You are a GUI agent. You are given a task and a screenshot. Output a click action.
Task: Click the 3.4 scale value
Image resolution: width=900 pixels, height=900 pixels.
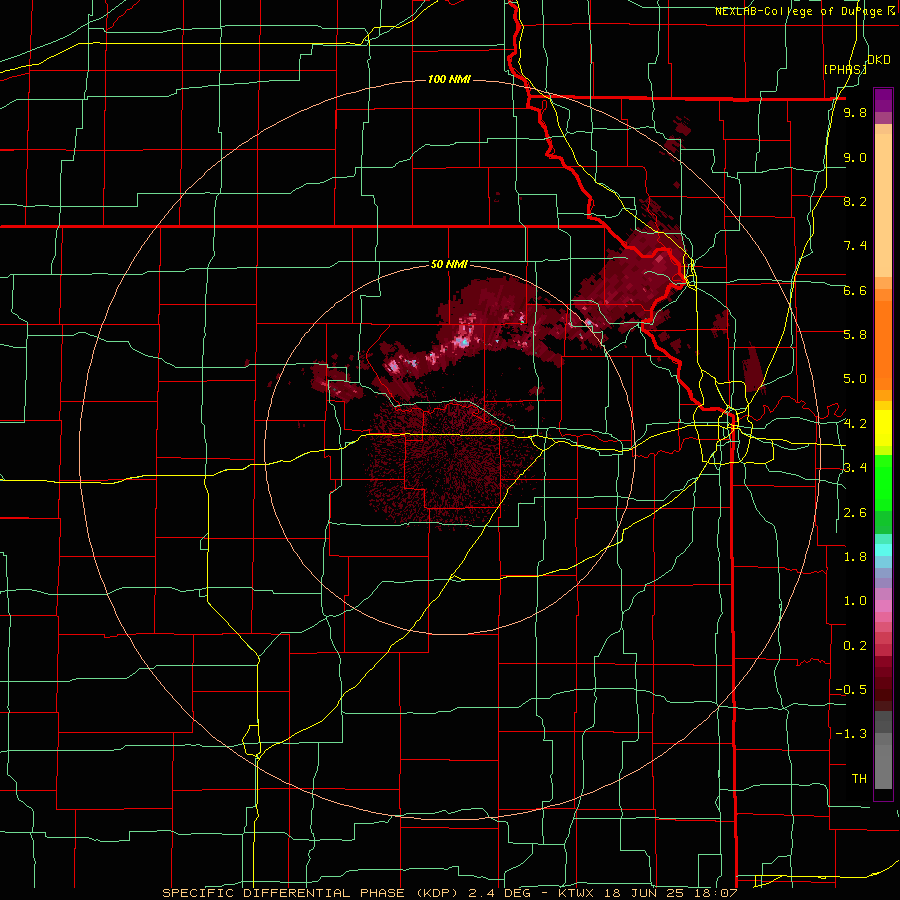coord(855,468)
